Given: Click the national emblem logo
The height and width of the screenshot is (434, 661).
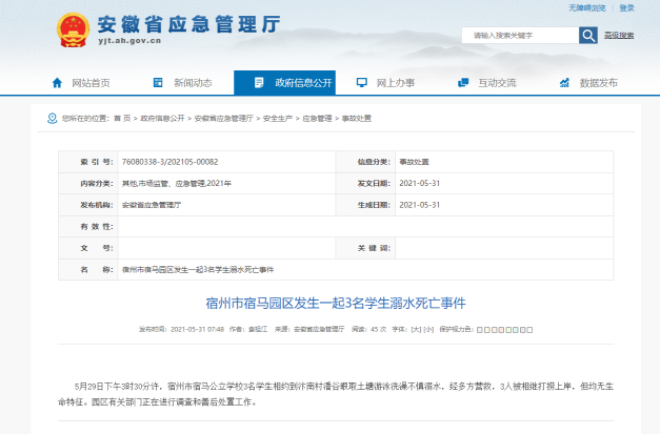Looking at the screenshot, I should tap(73, 30).
